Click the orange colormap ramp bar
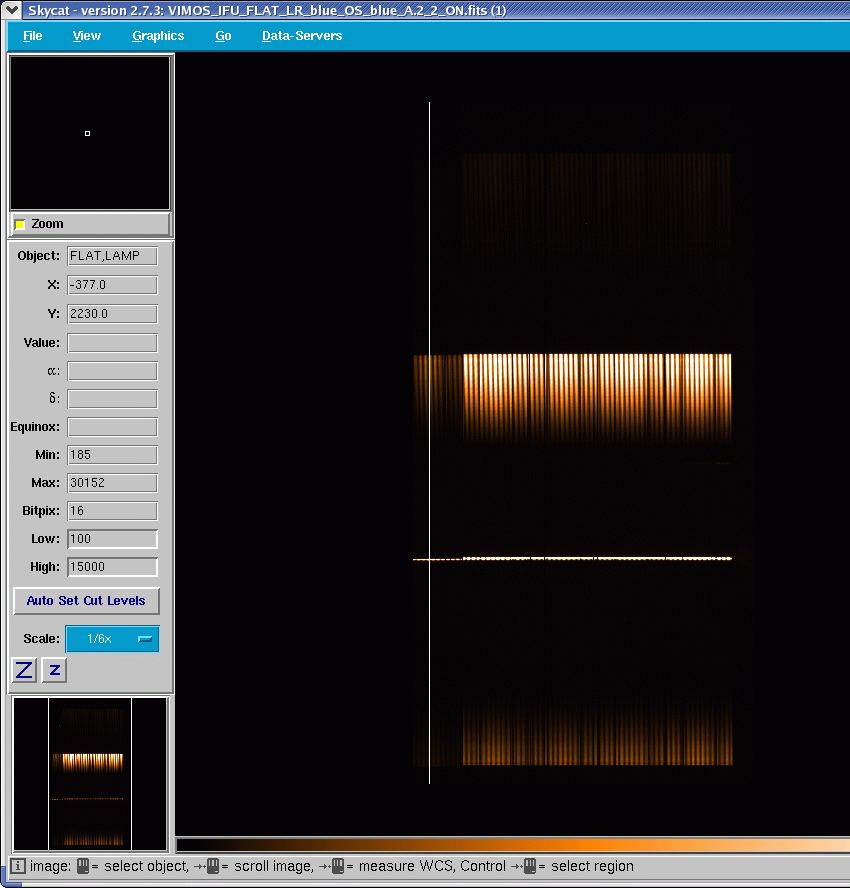 point(512,846)
